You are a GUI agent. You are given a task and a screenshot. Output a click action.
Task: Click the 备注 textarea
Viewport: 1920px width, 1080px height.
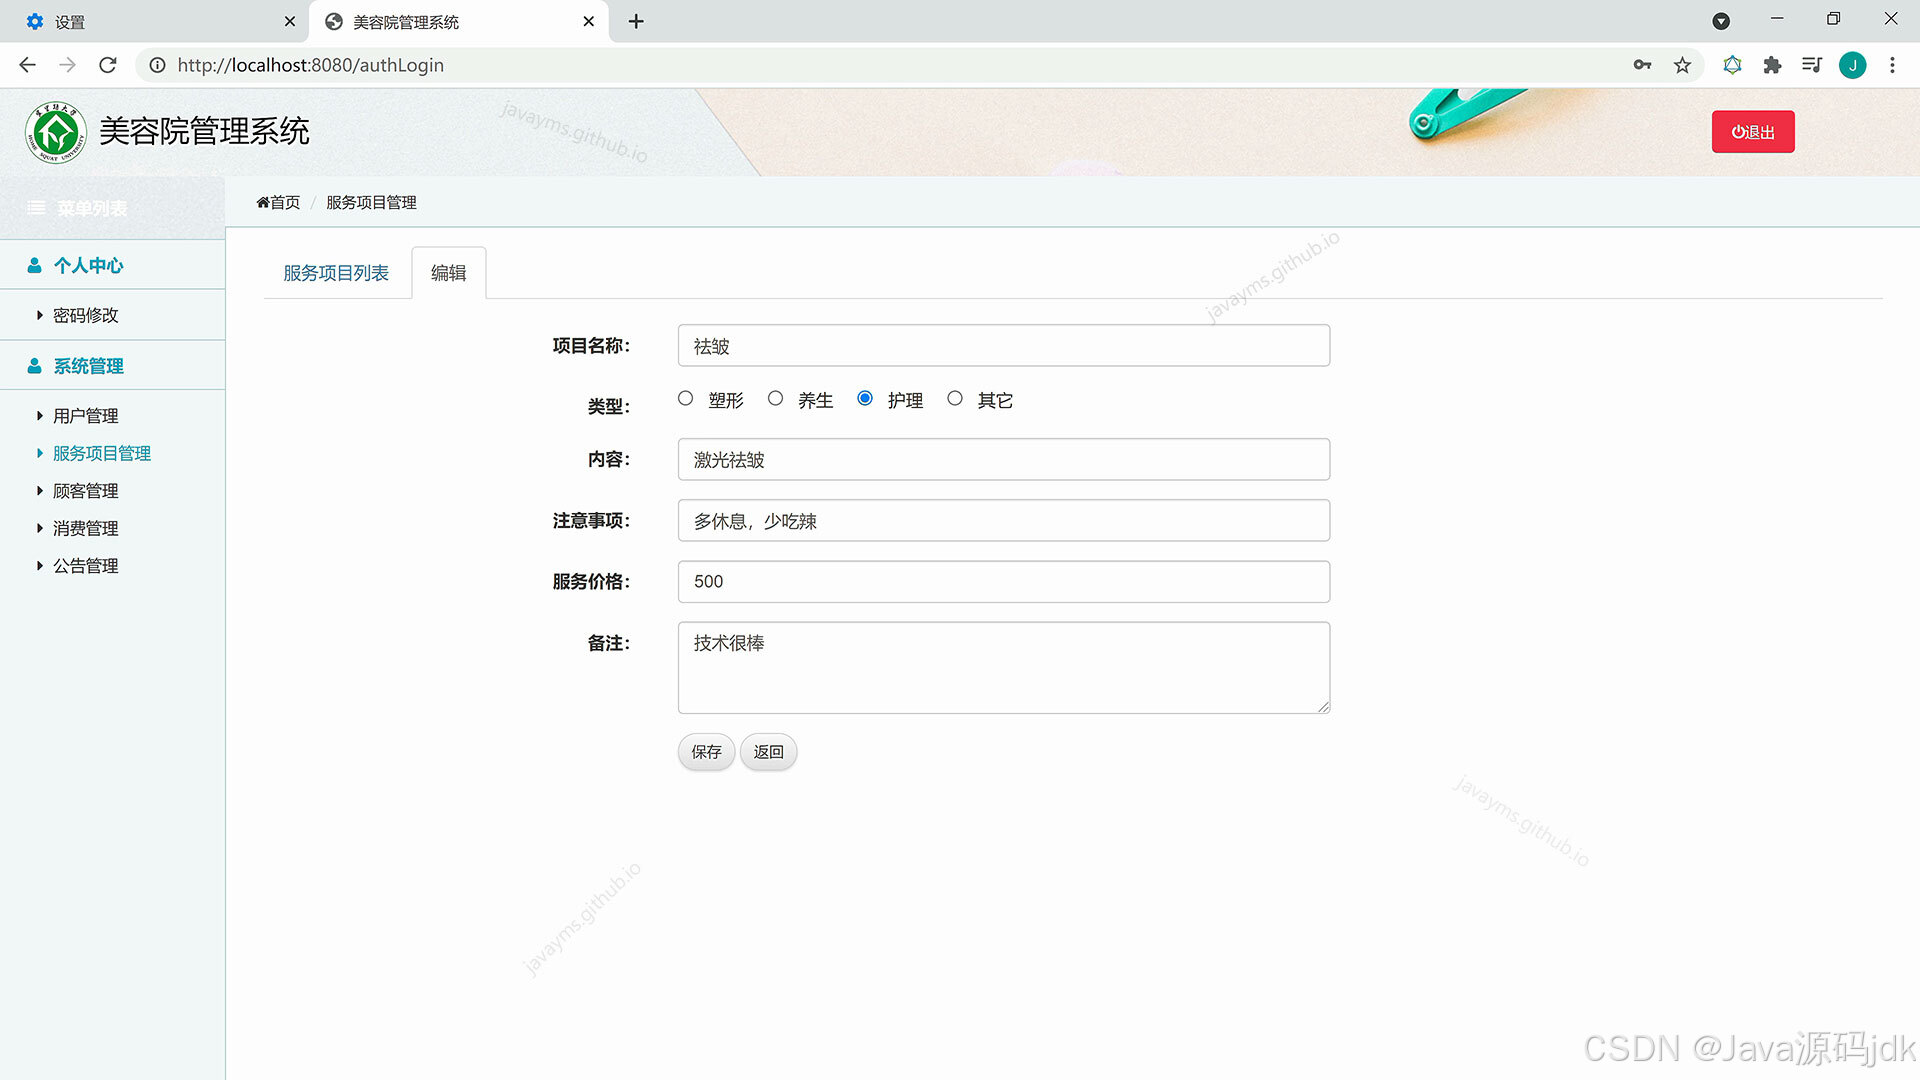[1004, 668]
